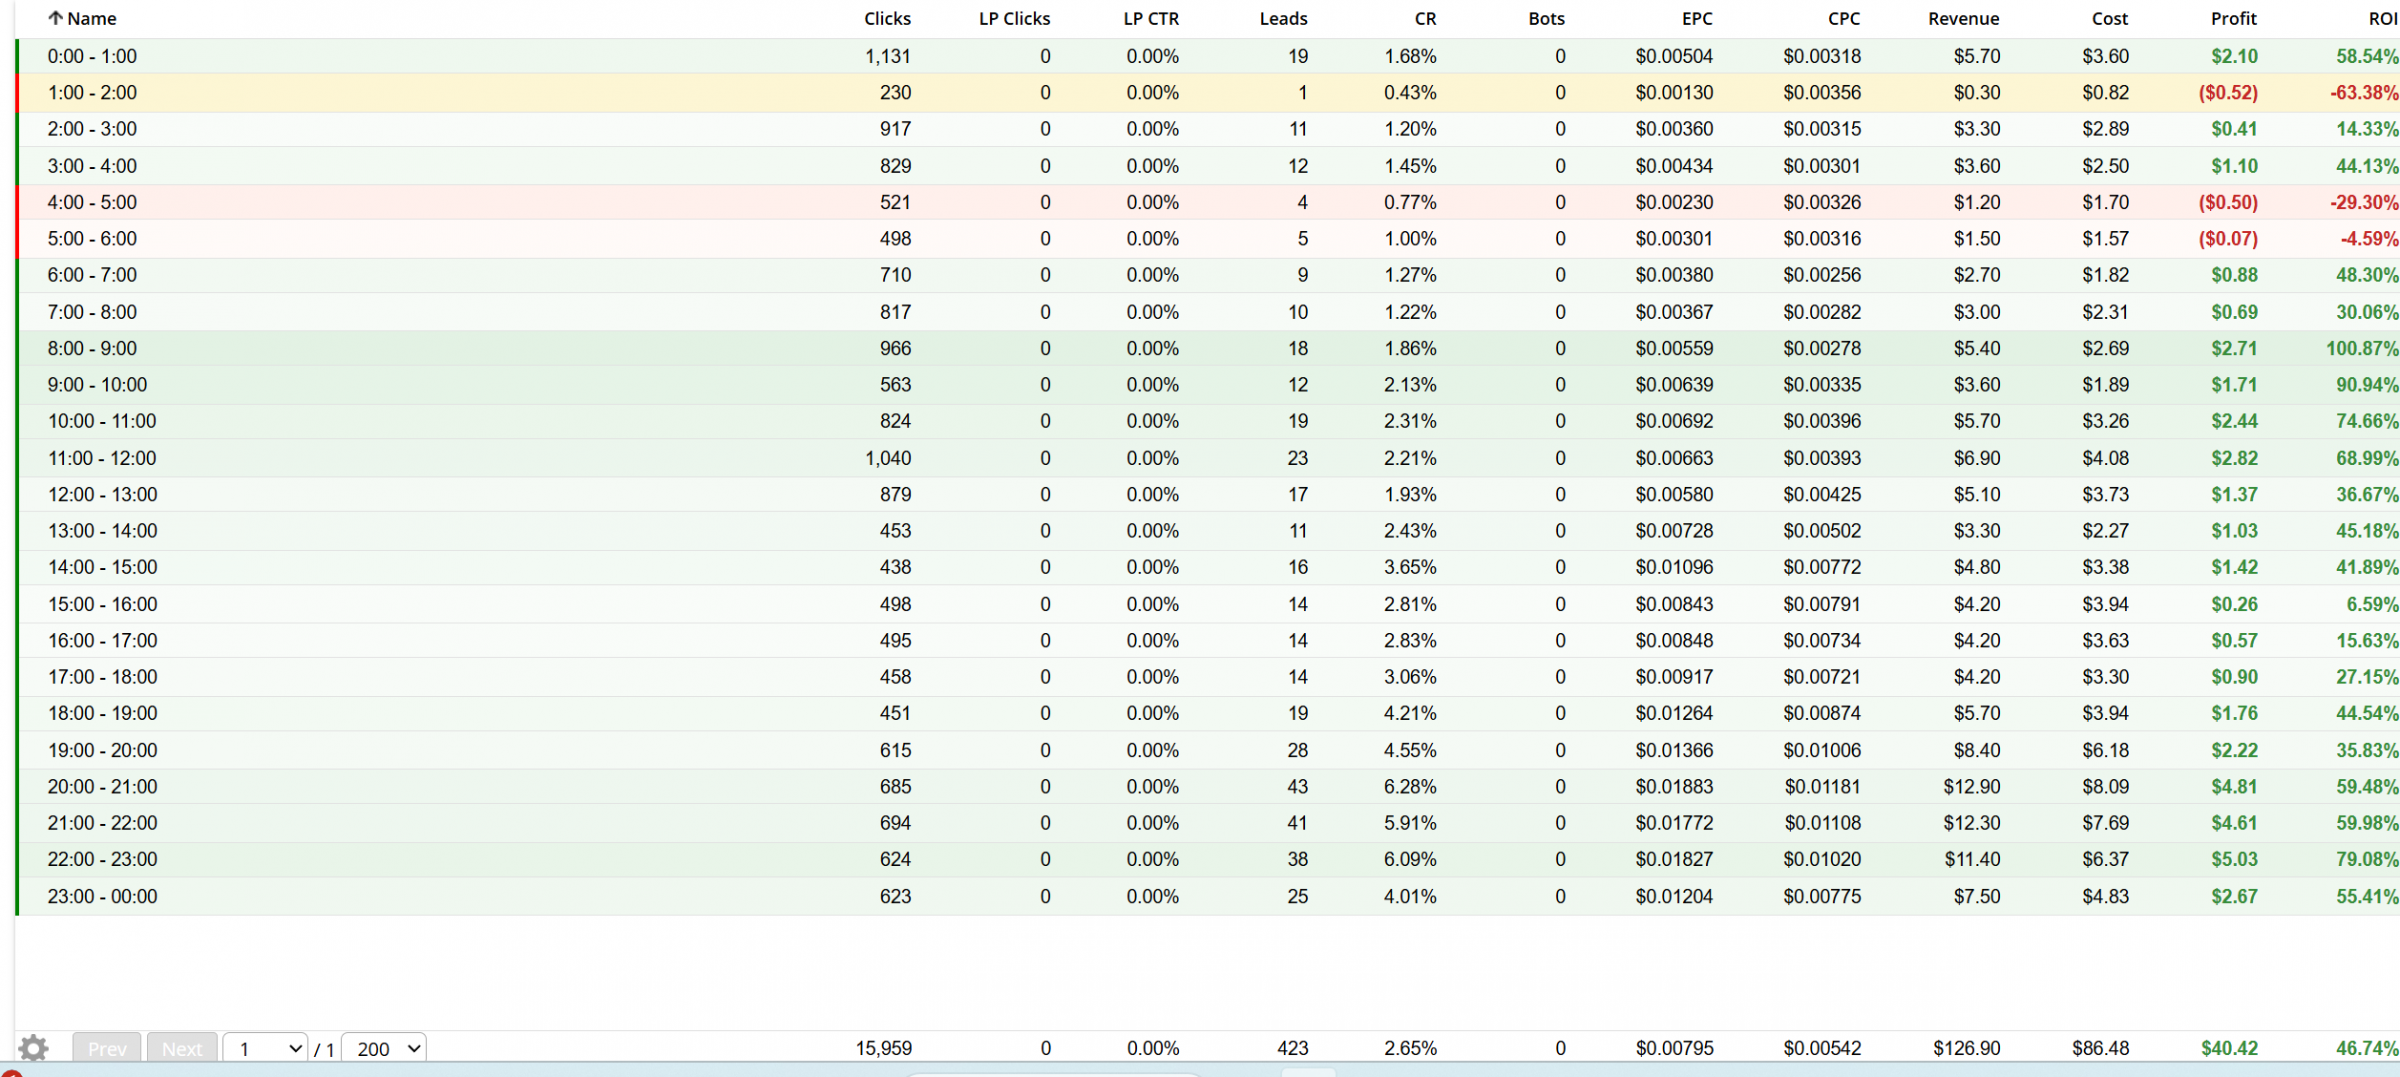Sort table by Leads column header
The height and width of the screenshot is (1077, 2400).
tap(1283, 18)
